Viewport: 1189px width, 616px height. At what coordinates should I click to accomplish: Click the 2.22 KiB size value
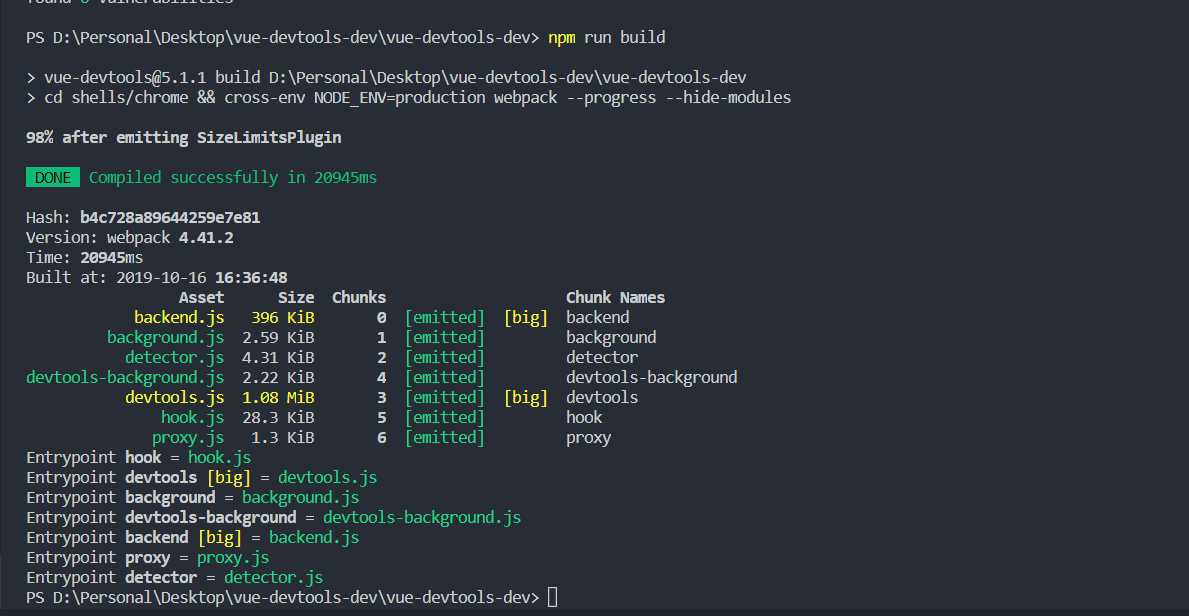[278, 377]
